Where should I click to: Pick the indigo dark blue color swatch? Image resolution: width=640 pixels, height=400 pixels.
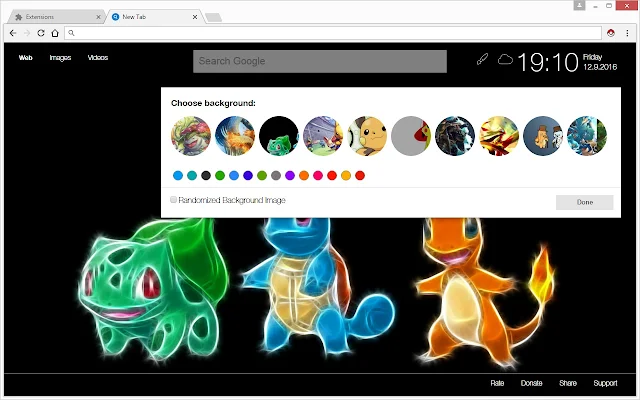point(248,176)
